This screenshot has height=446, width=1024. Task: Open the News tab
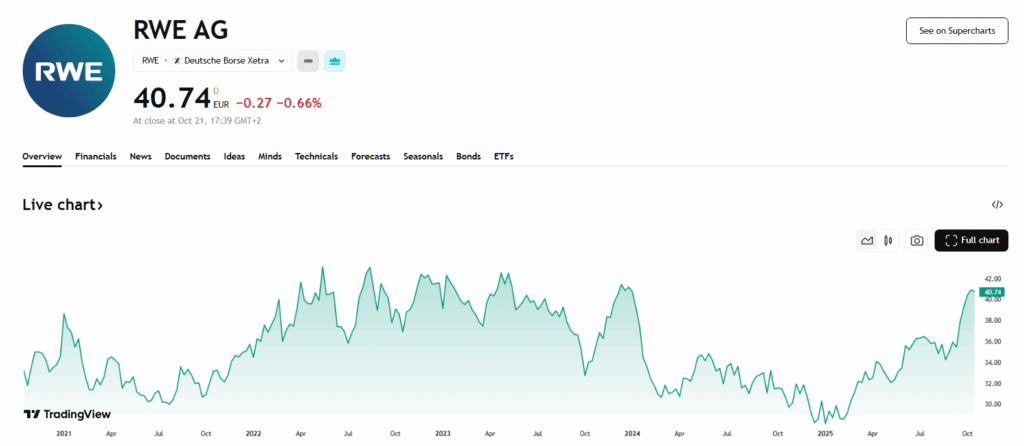point(141,157)
